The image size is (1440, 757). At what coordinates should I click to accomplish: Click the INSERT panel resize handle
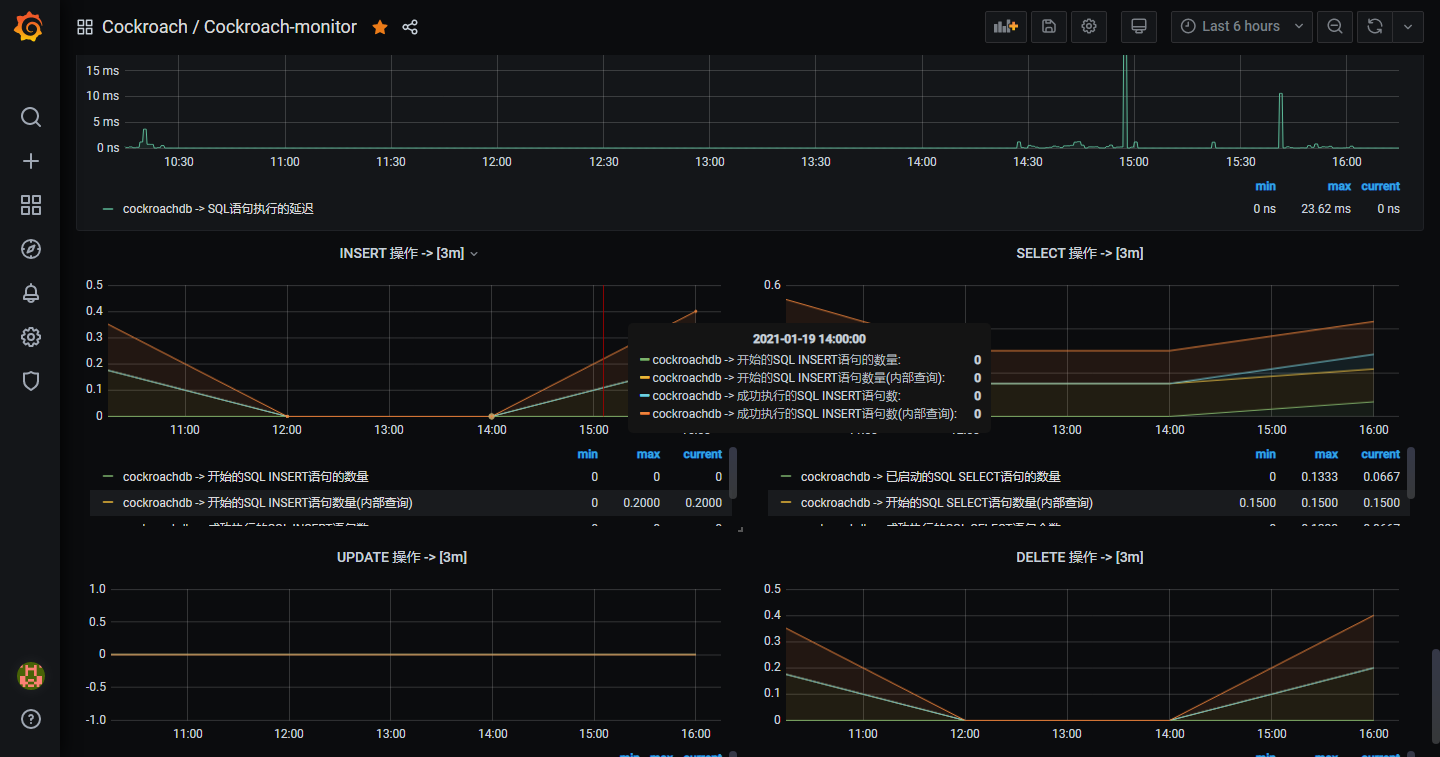[740, 529]
